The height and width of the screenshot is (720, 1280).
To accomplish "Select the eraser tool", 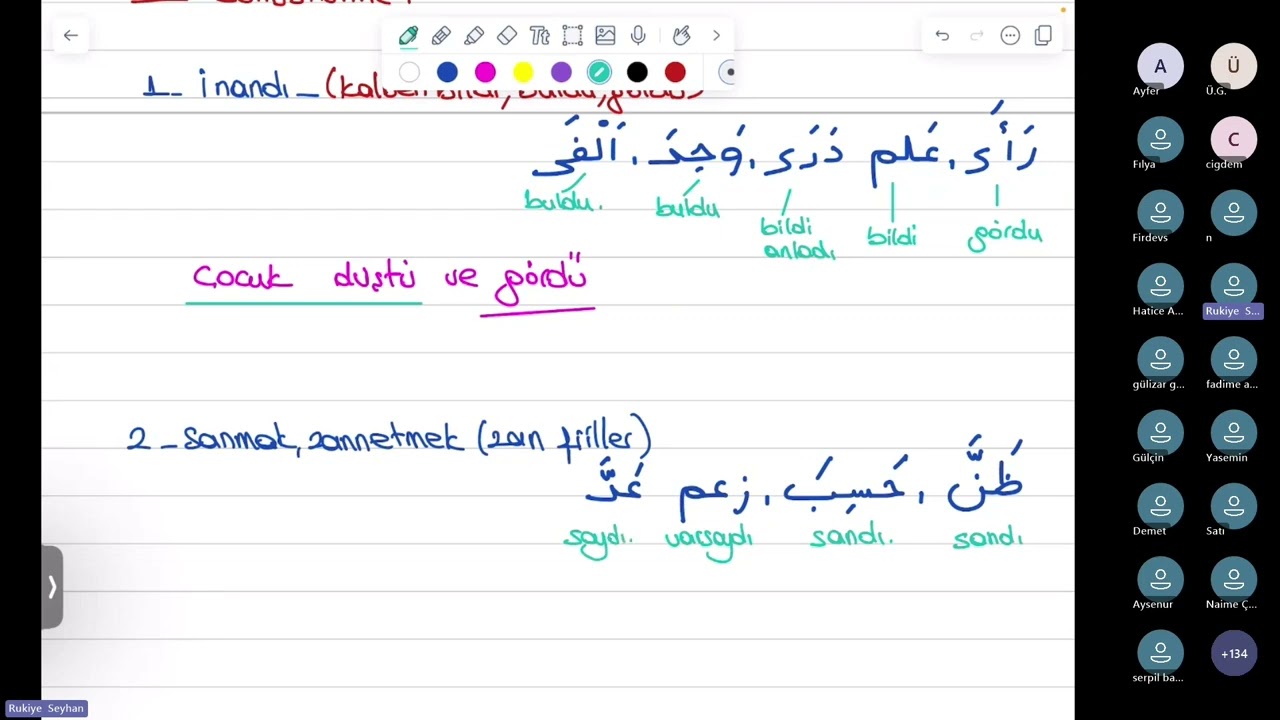I will tap(507, 36).
